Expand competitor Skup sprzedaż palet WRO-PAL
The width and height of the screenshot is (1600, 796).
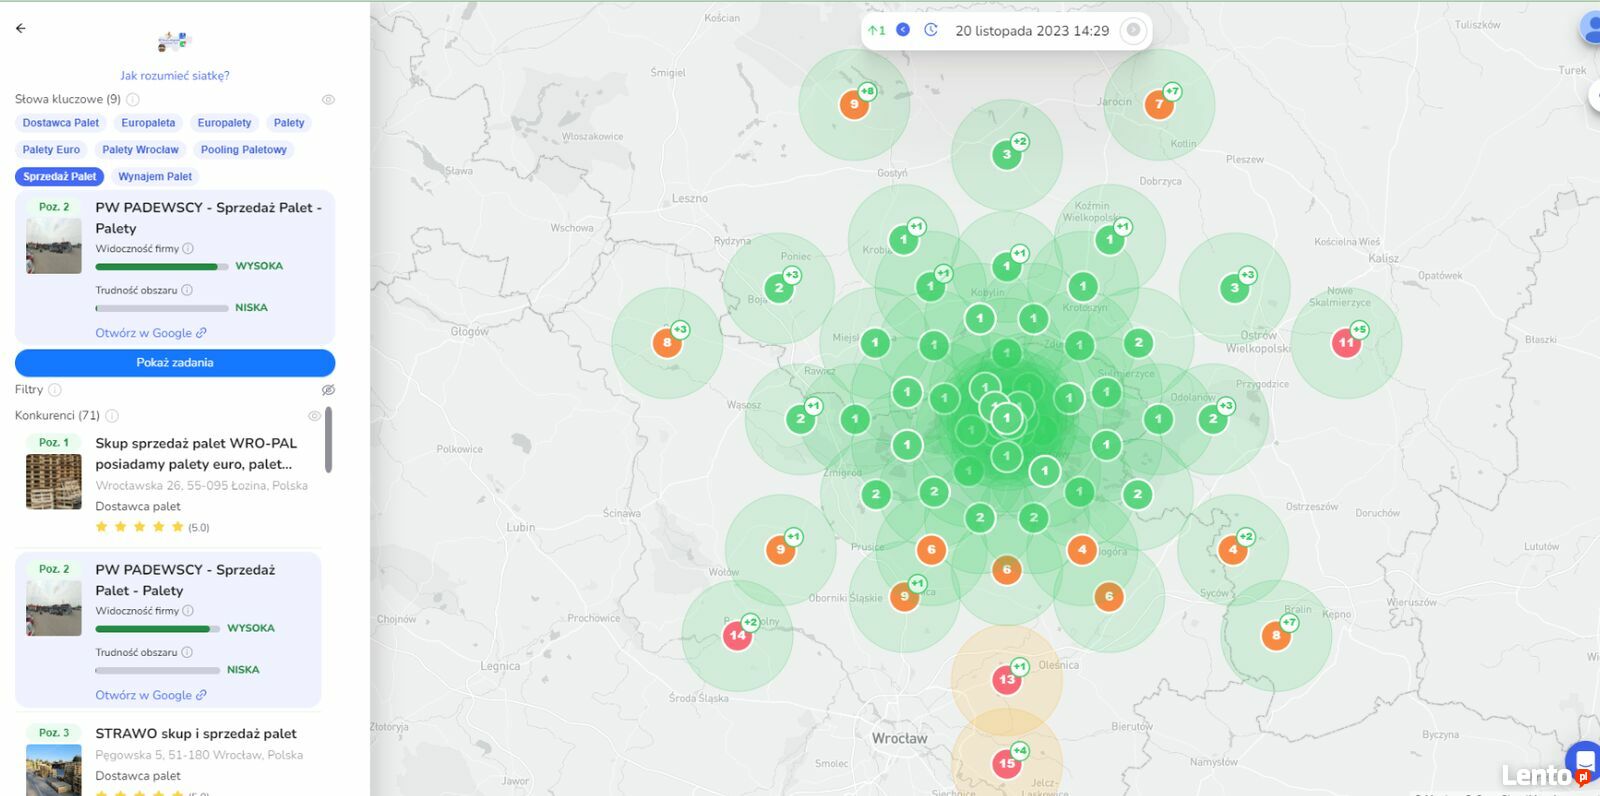coord(196,453)
